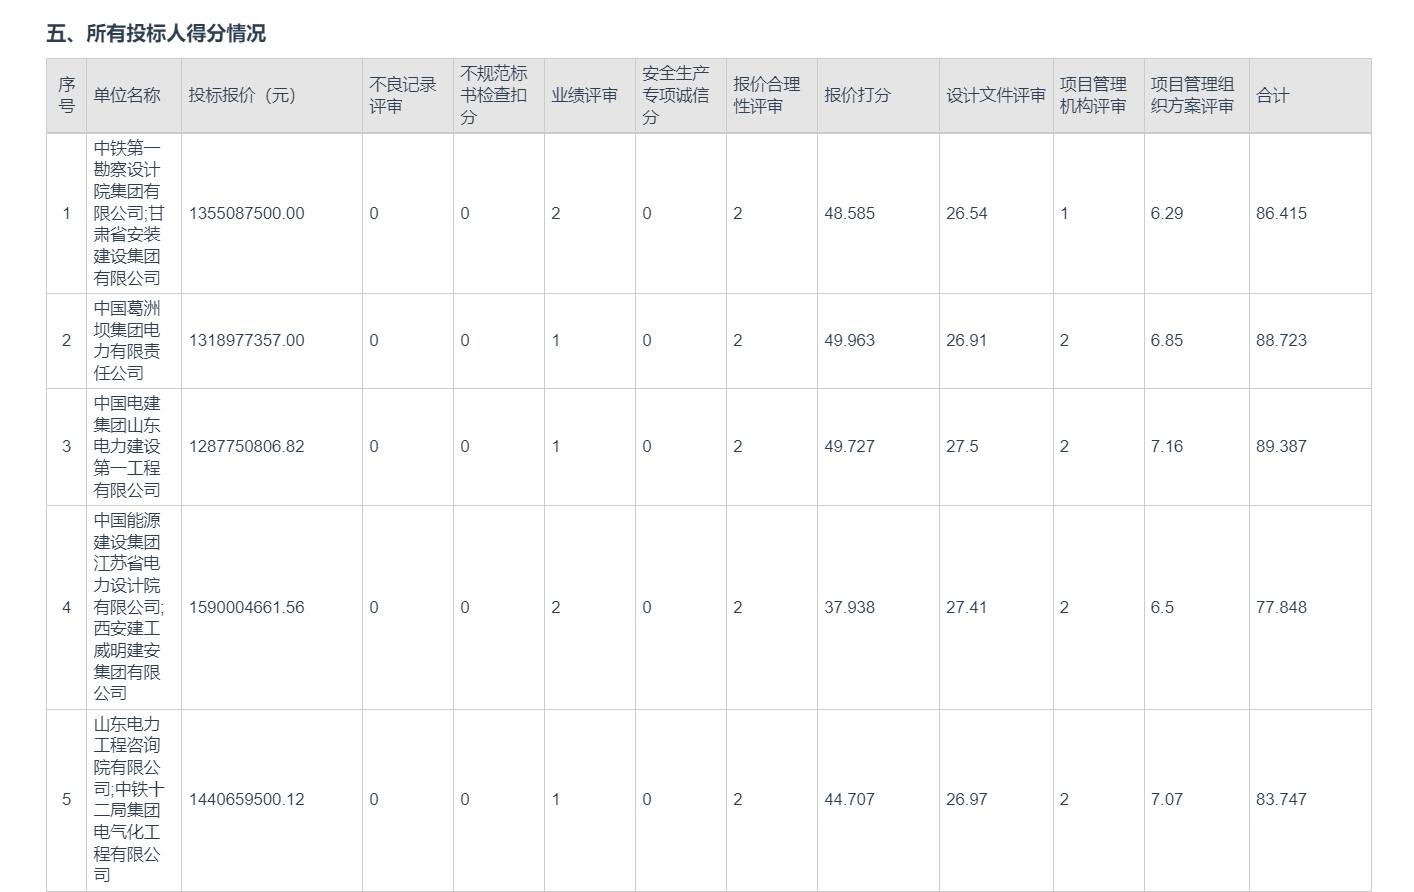Screen dimensions: 1414x892
Task: Select the 投标报价（元） column header
Action: coord(242,96)
